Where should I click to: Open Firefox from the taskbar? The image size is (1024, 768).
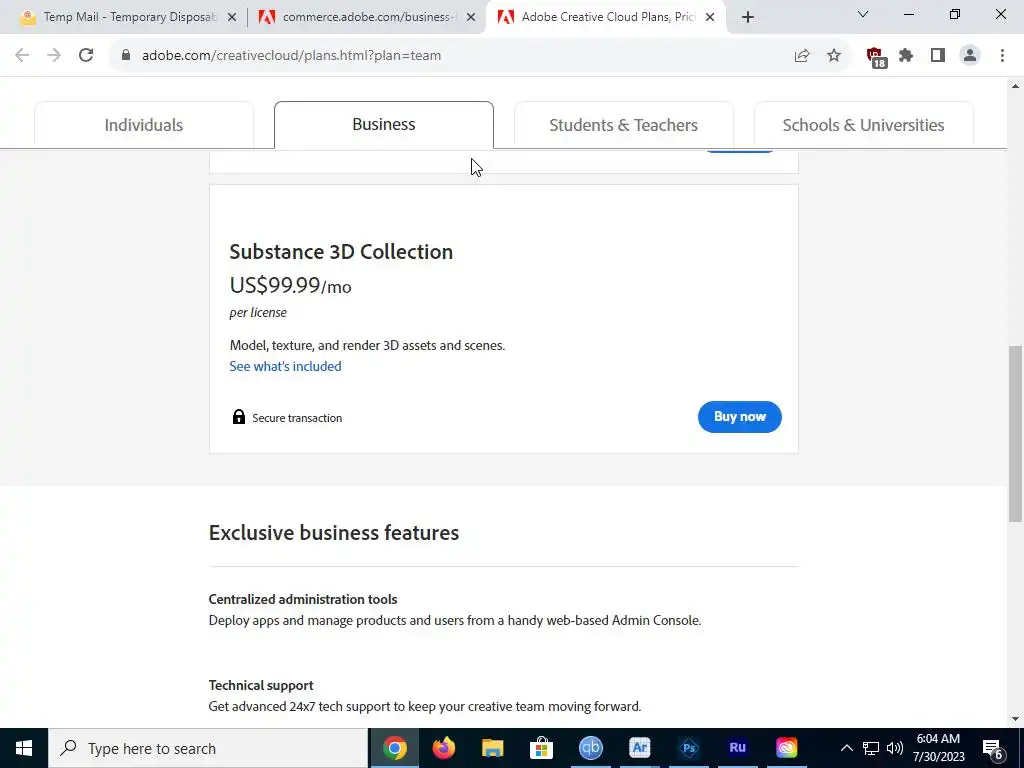tap(443, 748)
